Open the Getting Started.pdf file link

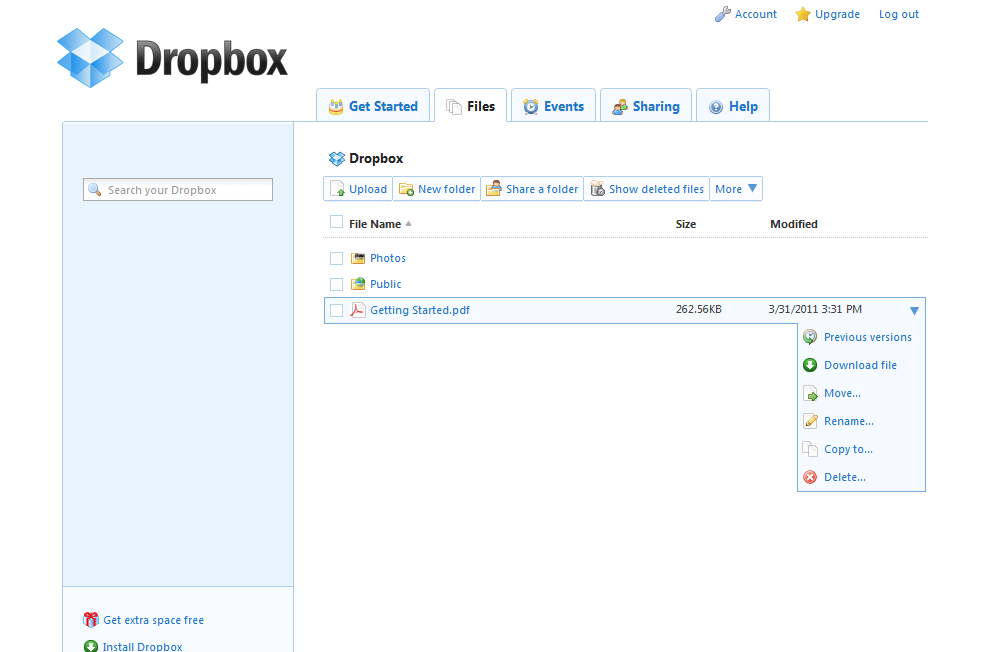420,310
